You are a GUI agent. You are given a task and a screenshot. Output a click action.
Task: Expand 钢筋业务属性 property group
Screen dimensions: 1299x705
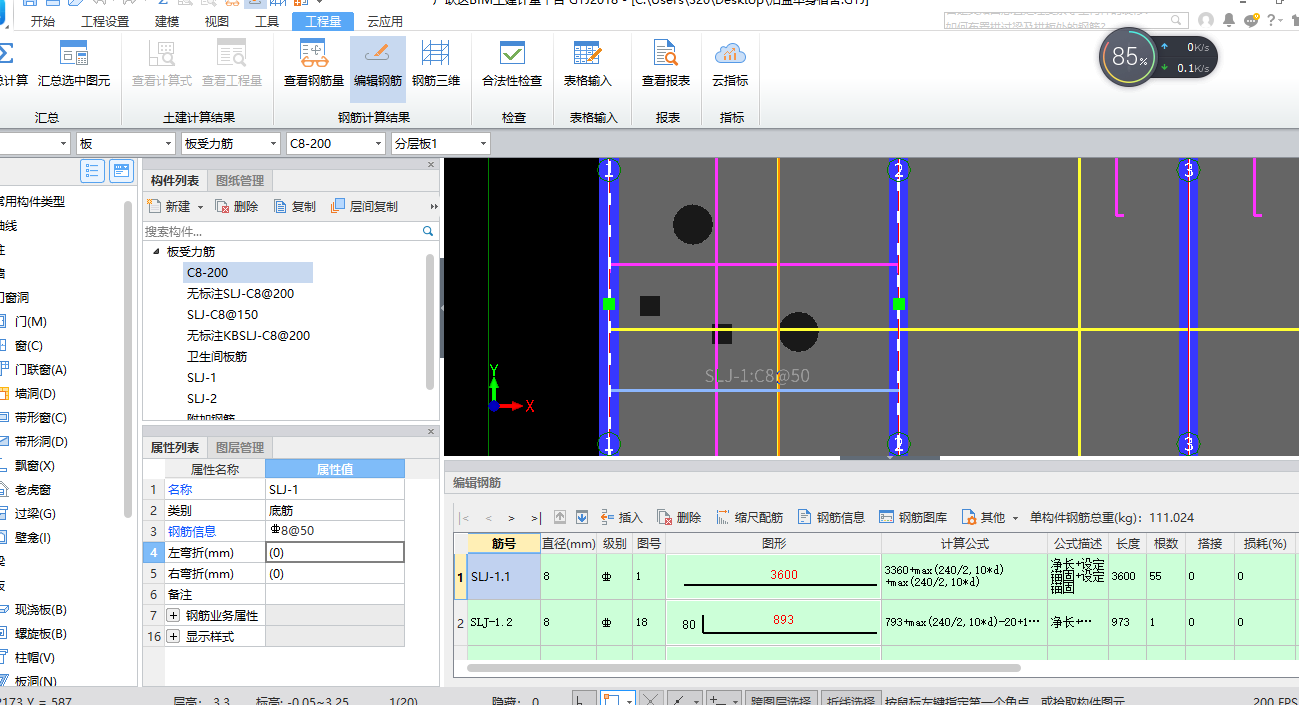pos(173,615)
